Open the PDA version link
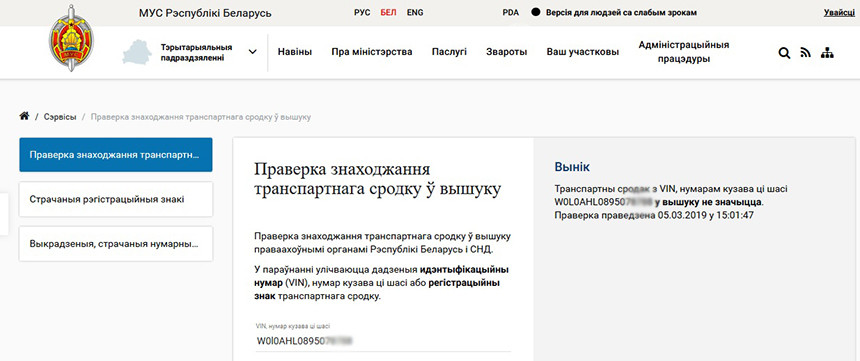860x361 pixels. [x=511, y=13]
